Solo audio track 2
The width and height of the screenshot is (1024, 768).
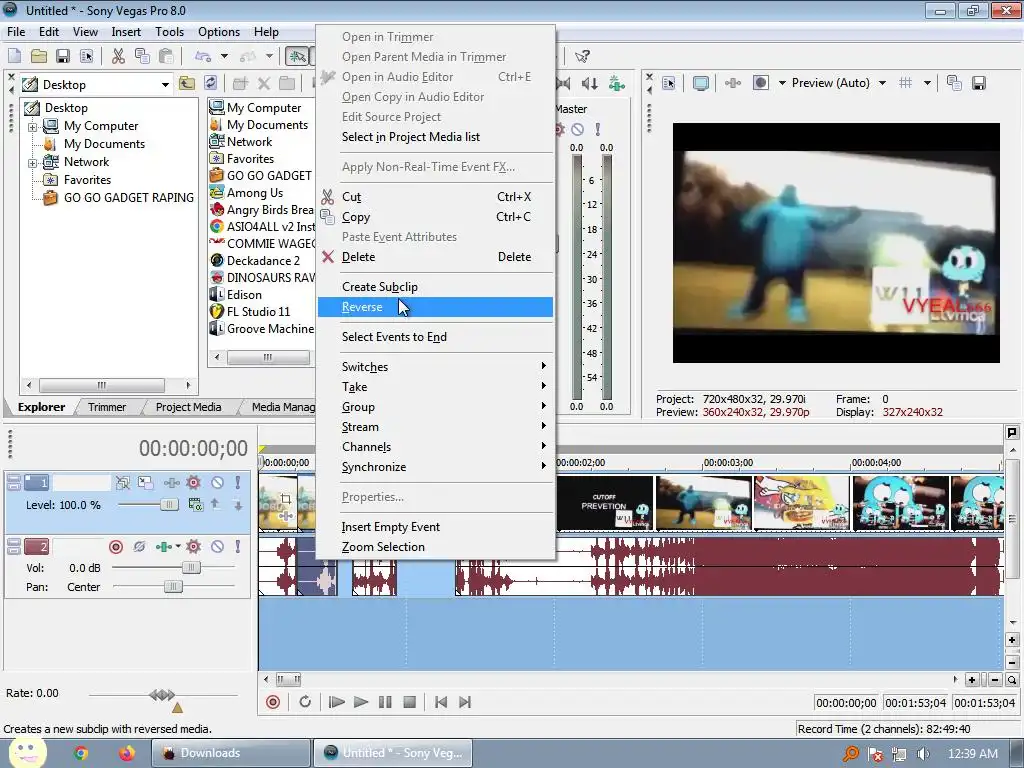click(237, 547)
